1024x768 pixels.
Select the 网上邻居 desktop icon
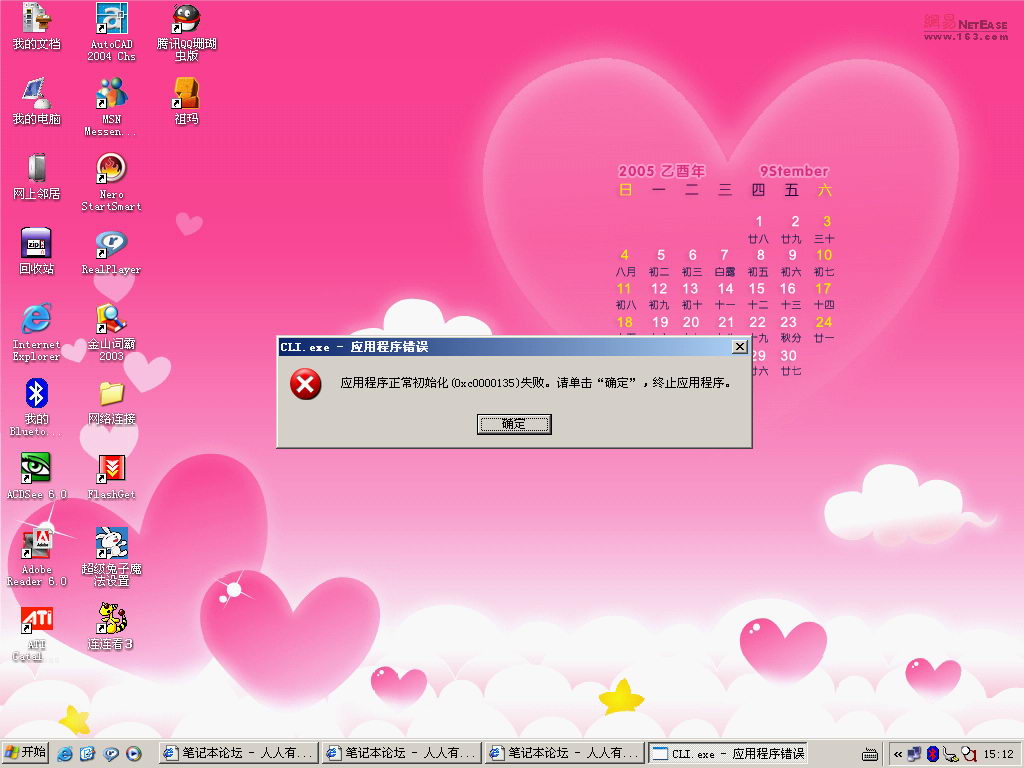37,177
